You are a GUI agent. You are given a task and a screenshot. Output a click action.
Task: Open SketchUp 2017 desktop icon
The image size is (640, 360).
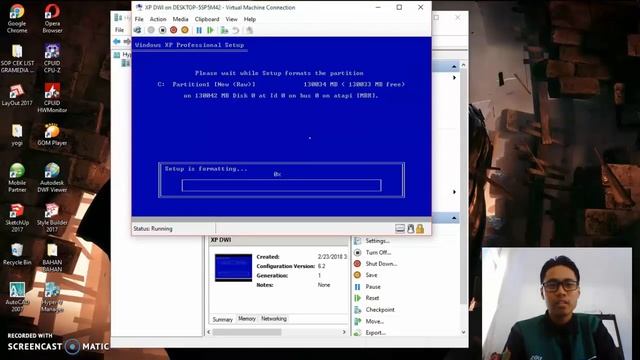17,218
